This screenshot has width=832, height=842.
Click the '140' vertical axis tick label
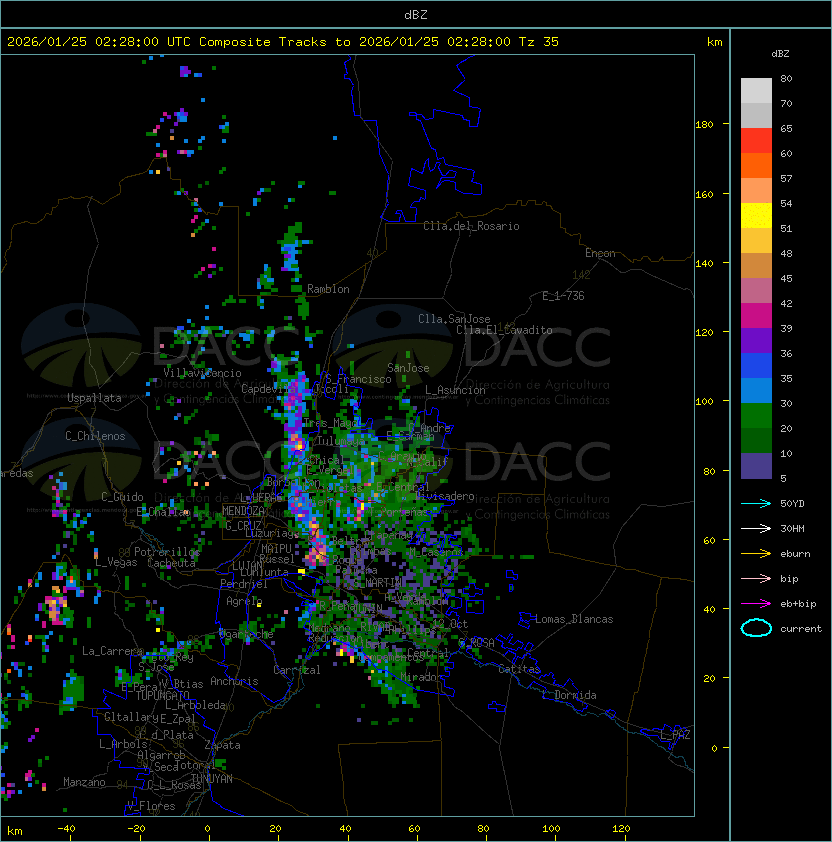(x=704, y=264)
